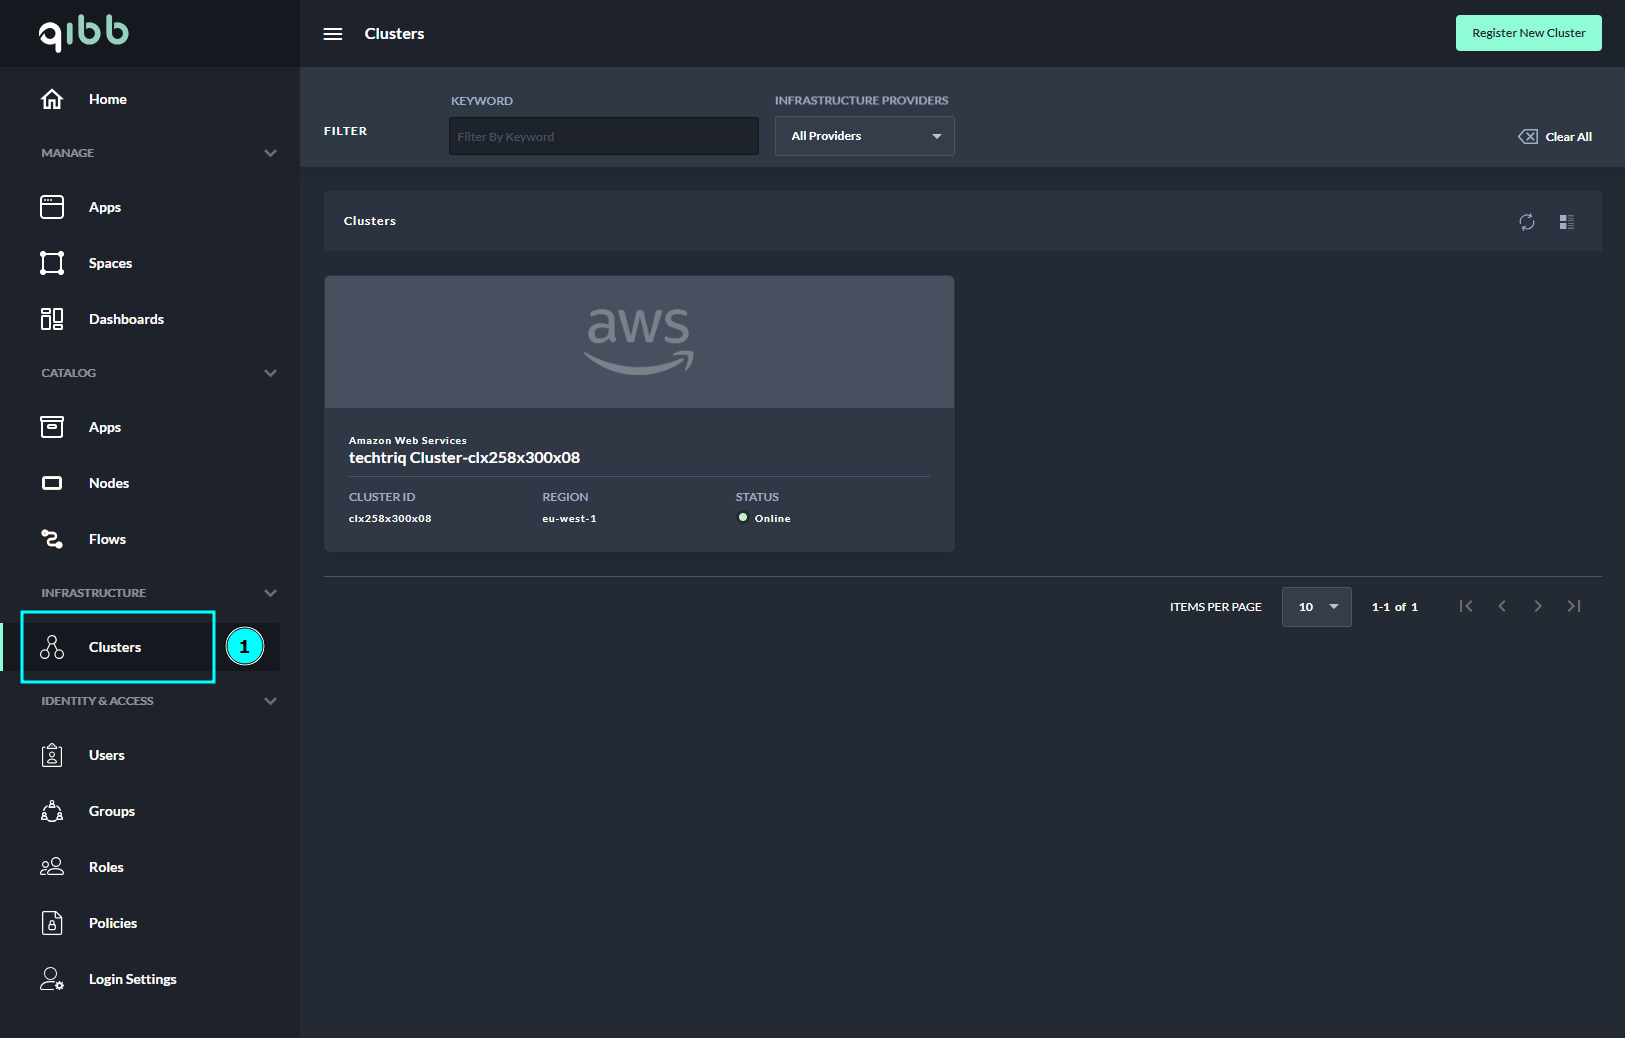
Task: Select Clusters in the sidebar
Action: click(x=115, y=647)
